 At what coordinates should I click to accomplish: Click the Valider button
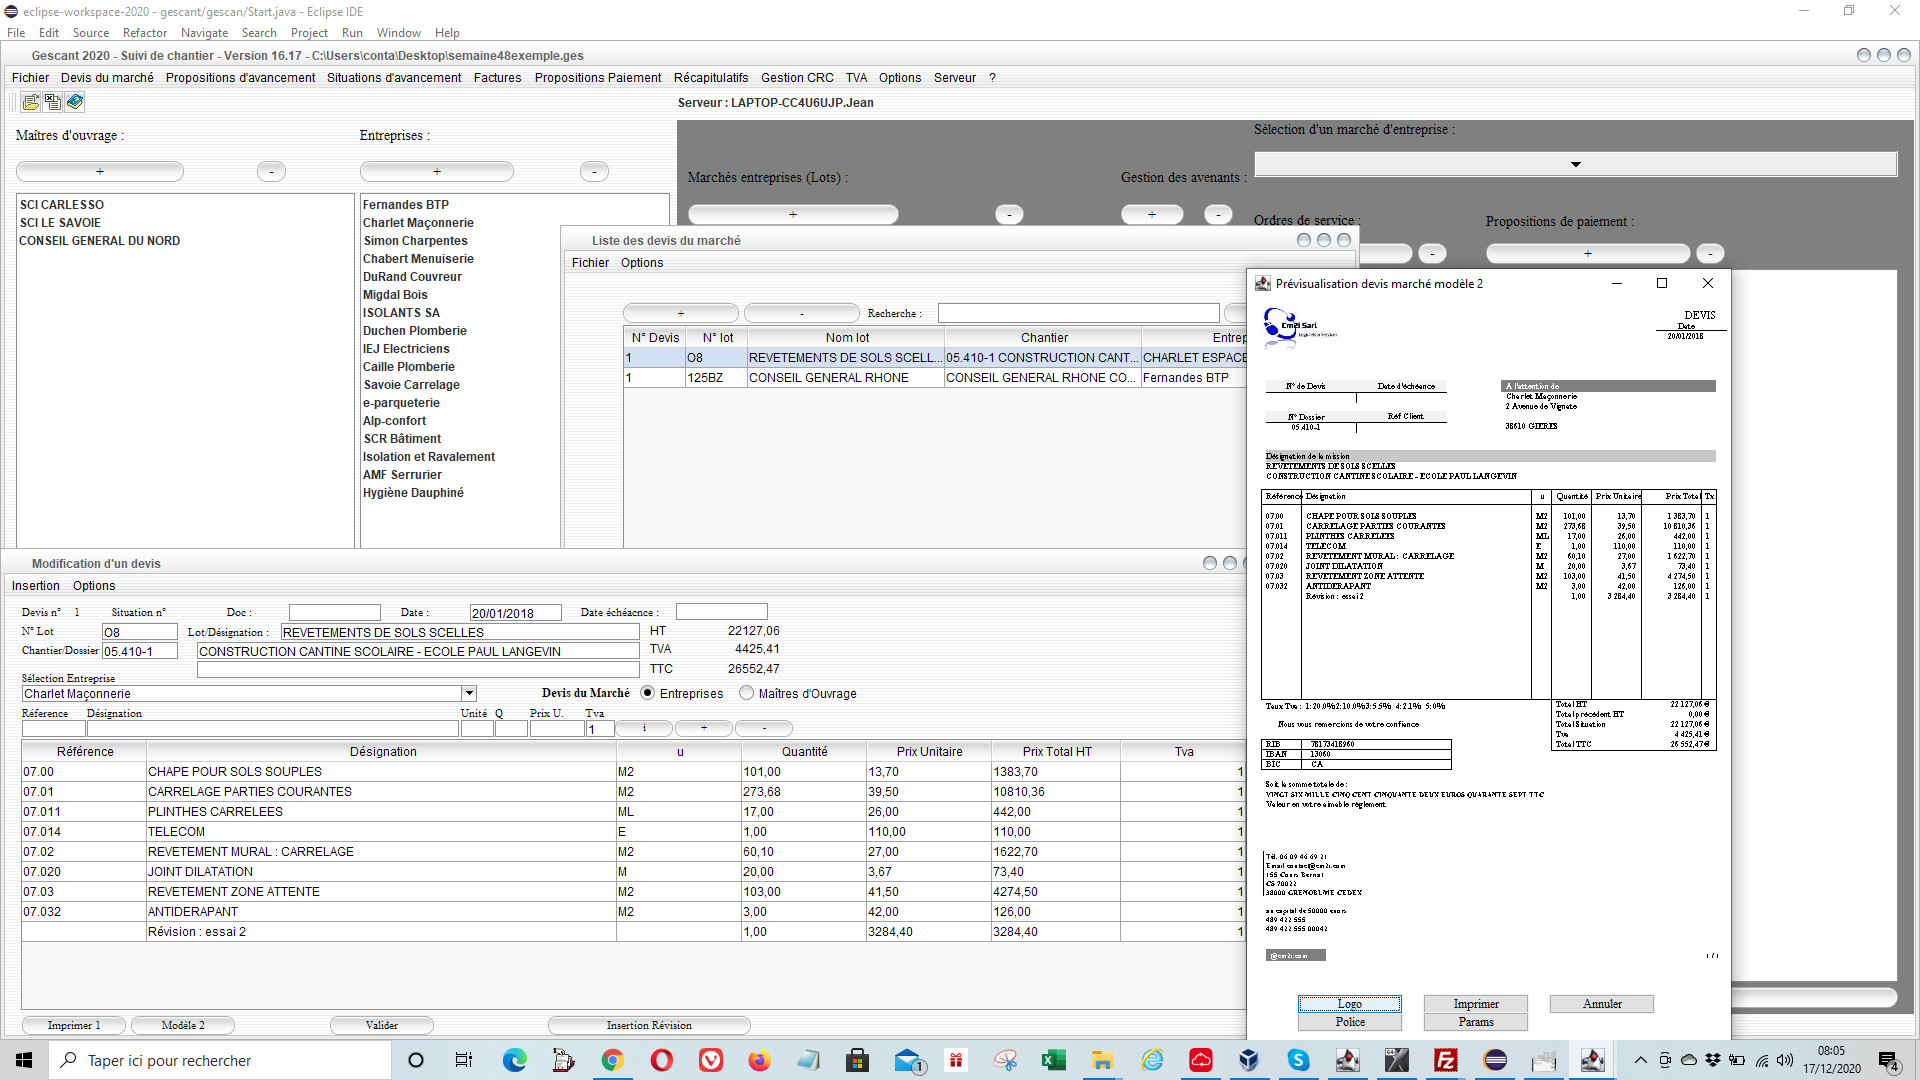tap(382, 1025)
